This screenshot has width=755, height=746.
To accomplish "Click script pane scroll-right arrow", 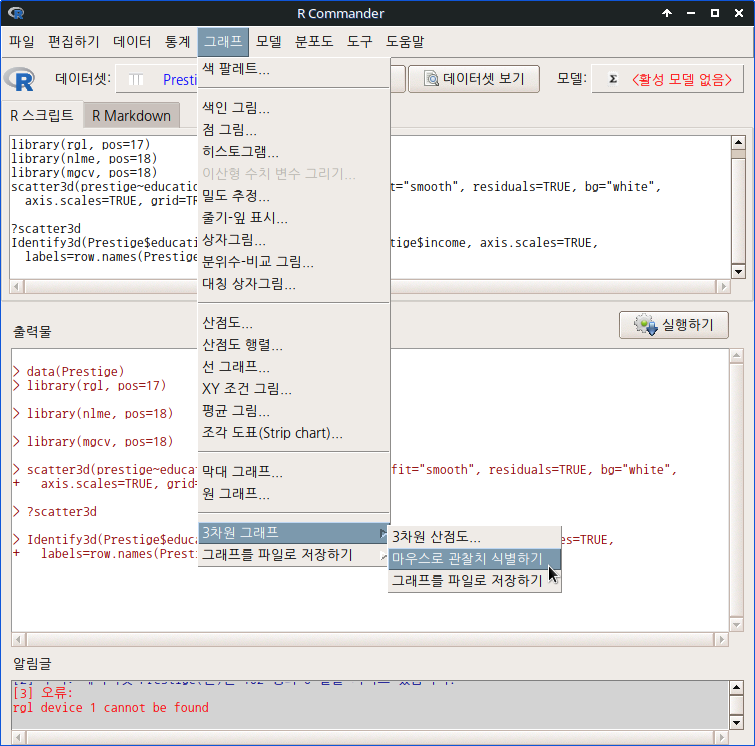I will (x=723, y=287).
